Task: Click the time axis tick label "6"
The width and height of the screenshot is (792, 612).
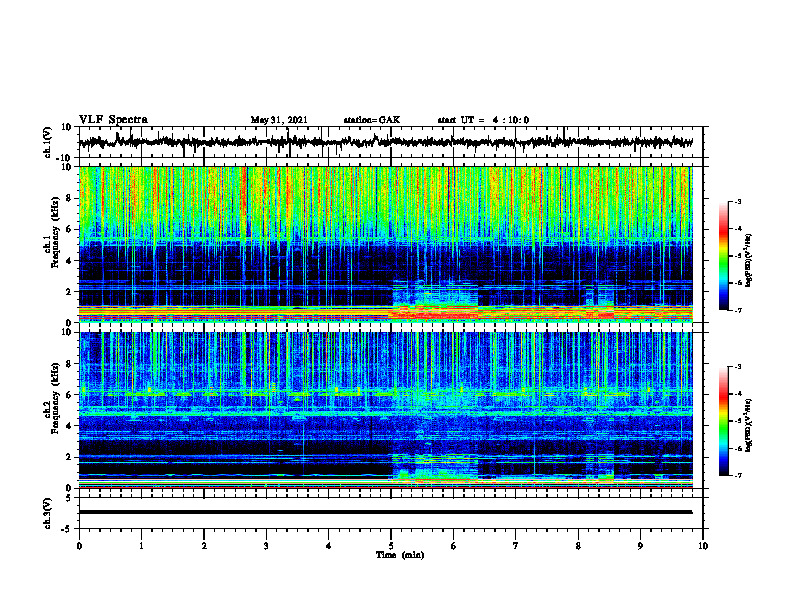Action: 454,546
